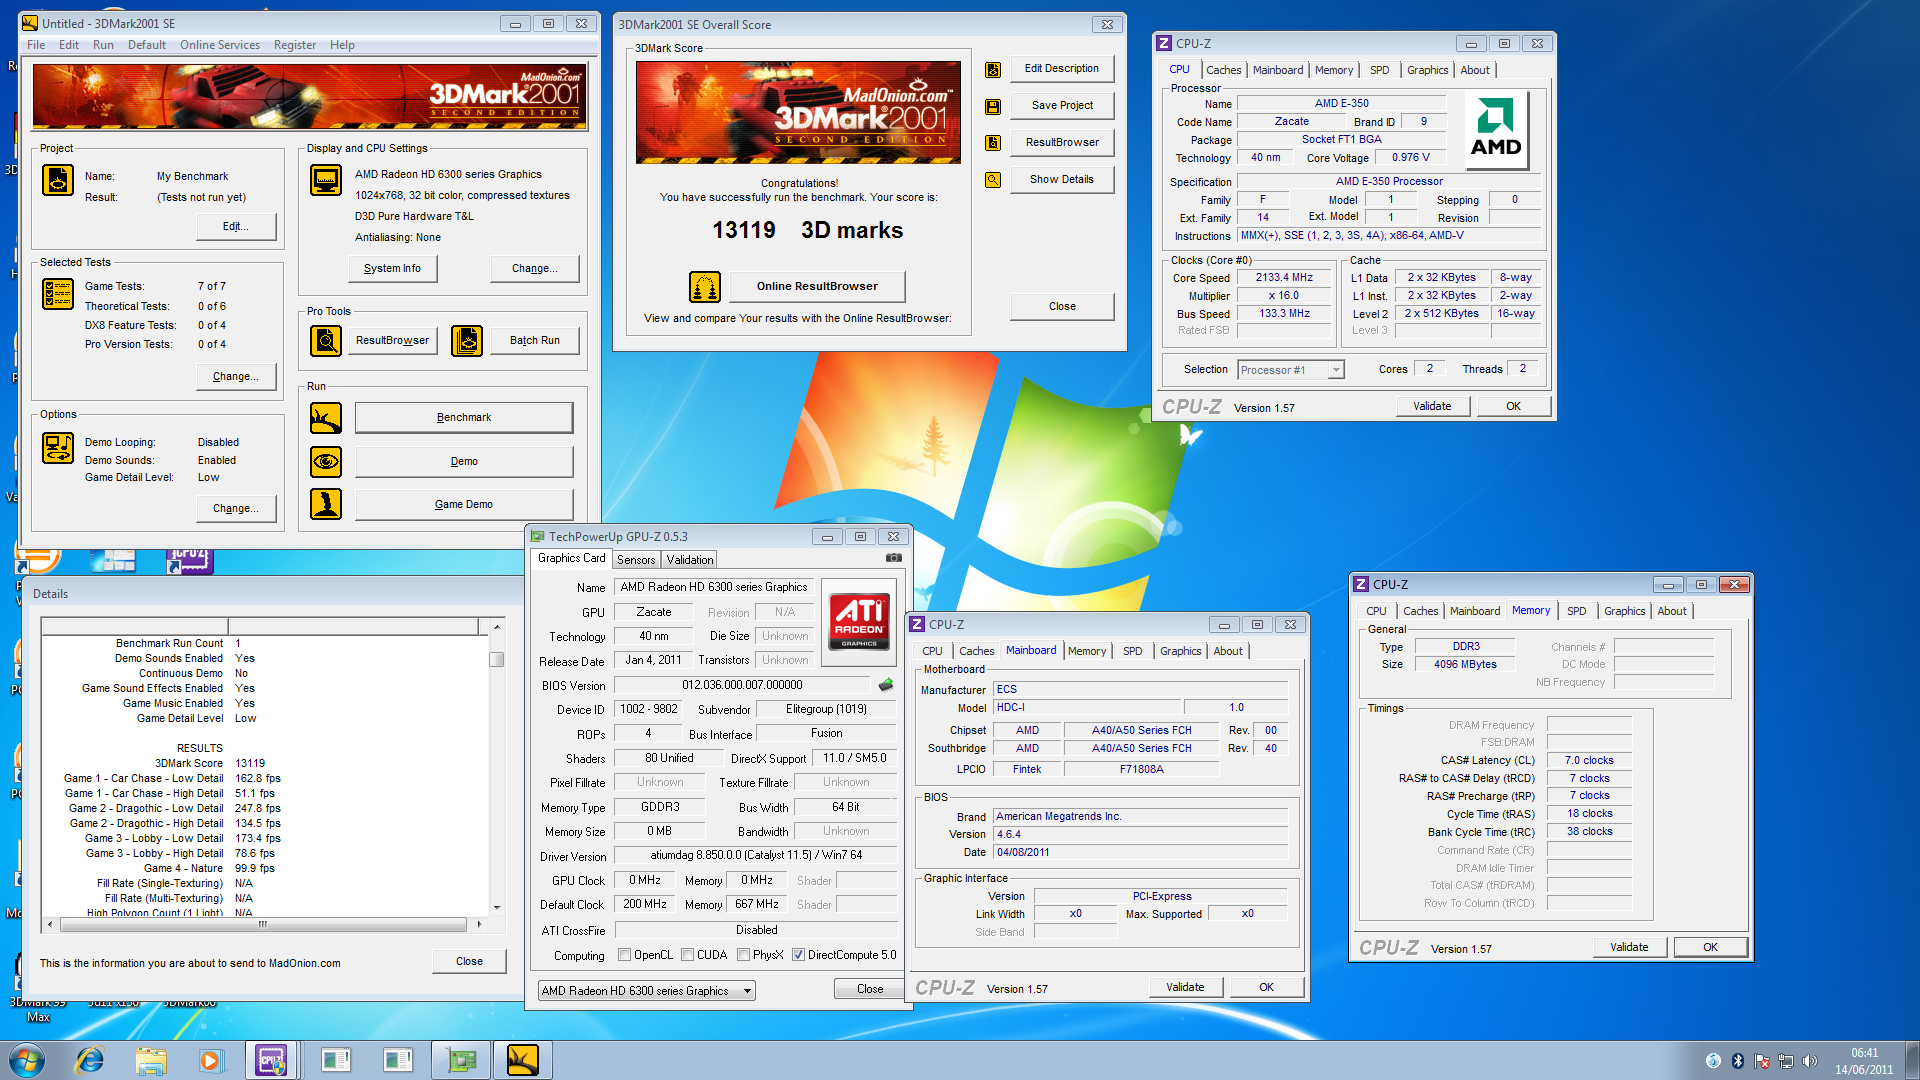Open the Windows Start menu

27,1060
